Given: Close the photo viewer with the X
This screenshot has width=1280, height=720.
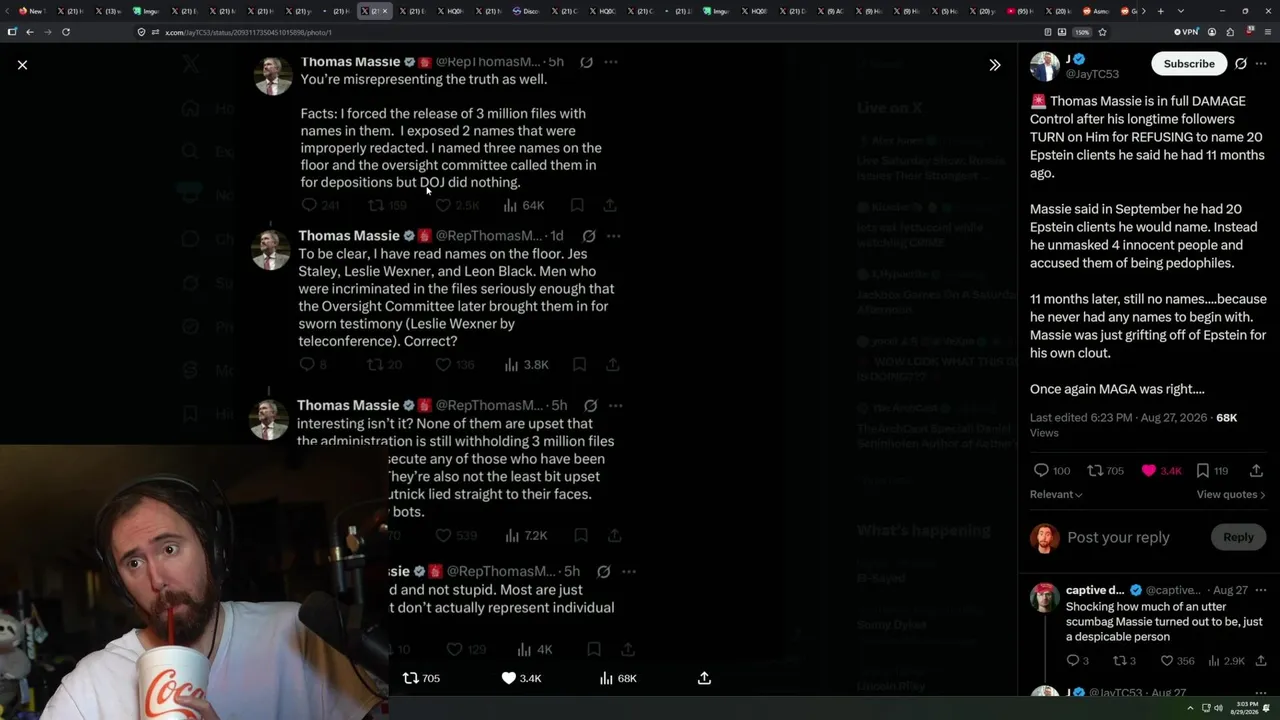Looking at the screenshot, I should [x=22, y=65].
